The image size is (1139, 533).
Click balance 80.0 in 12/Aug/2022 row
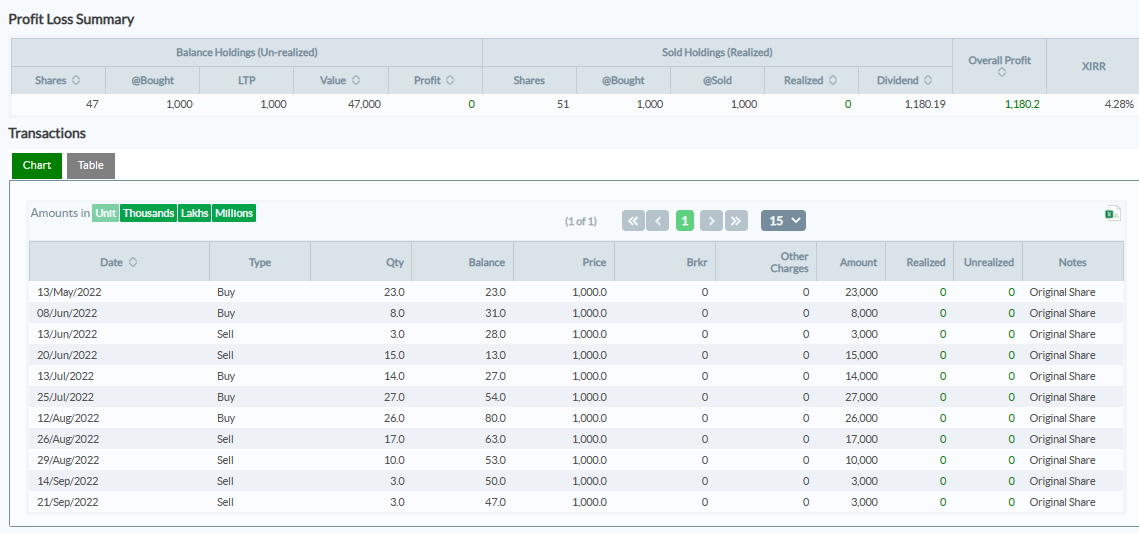pyautogui.click(x=494, y=418)
